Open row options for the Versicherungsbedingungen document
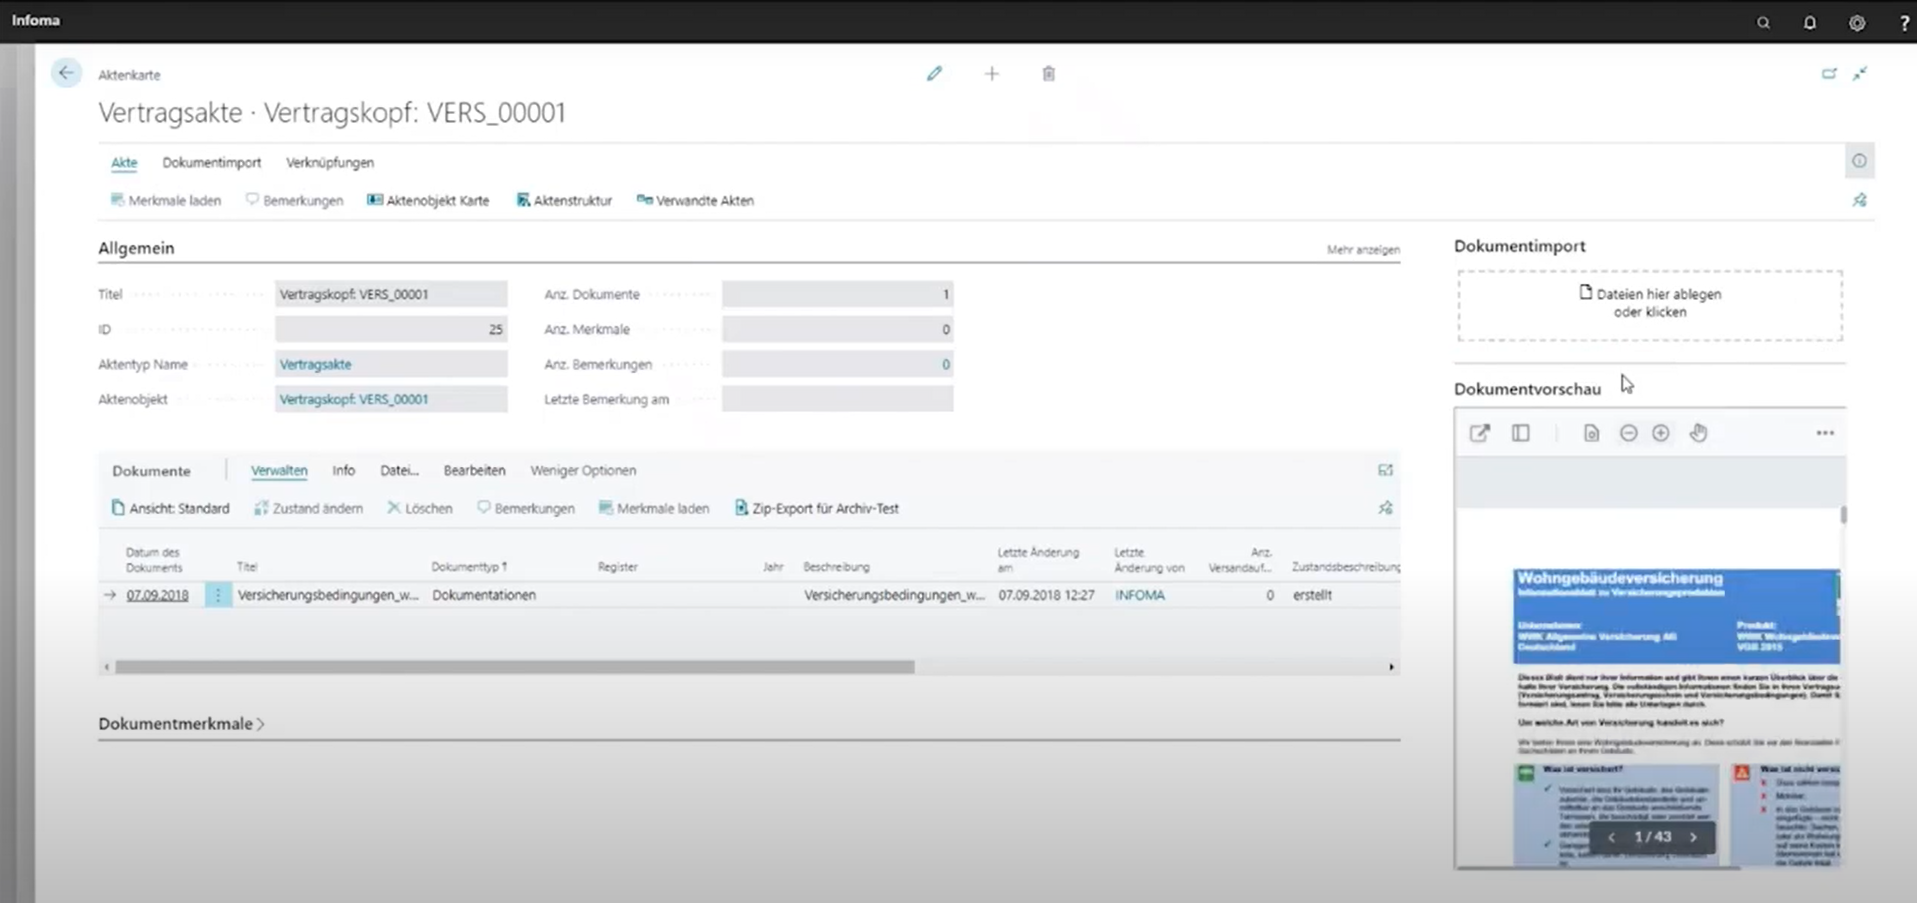This screenshot has width=1917, height=903. [218, 595]
